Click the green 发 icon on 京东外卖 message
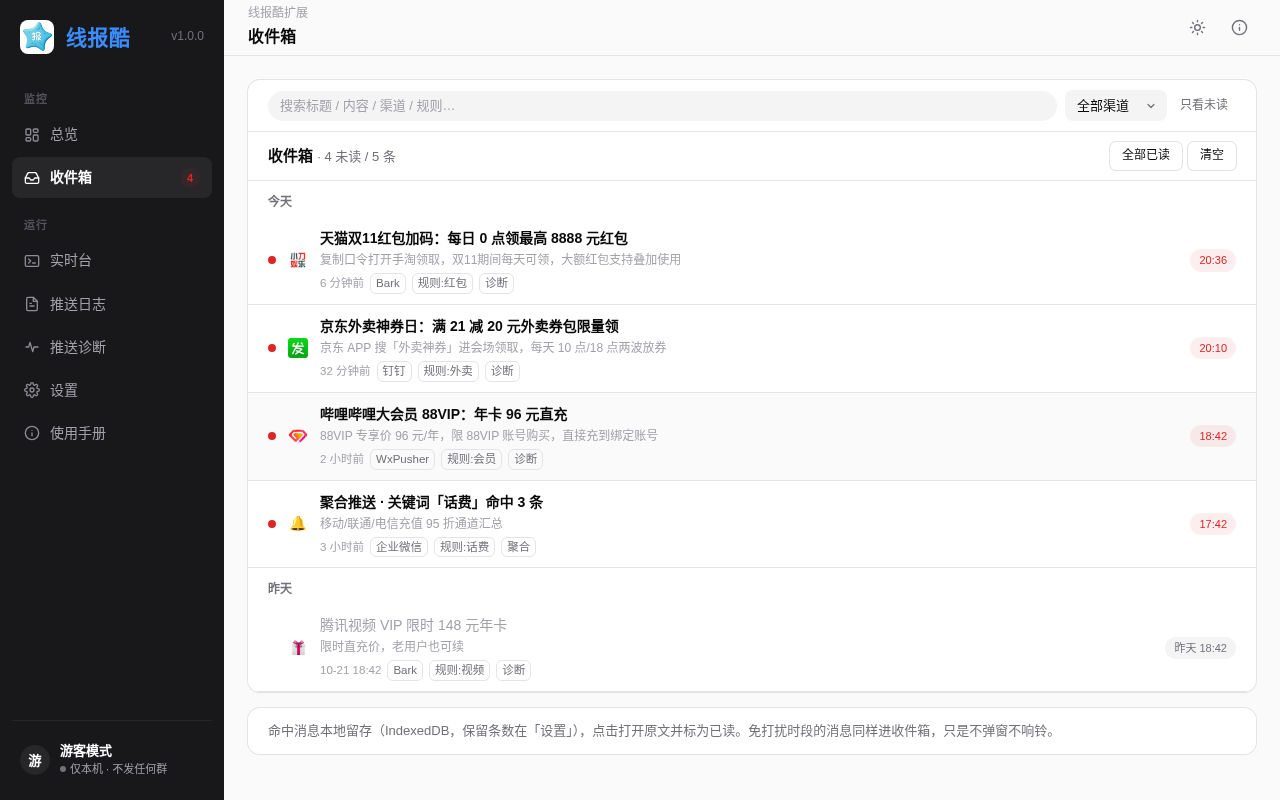The image size is (1280, 800). coord(298,348)
